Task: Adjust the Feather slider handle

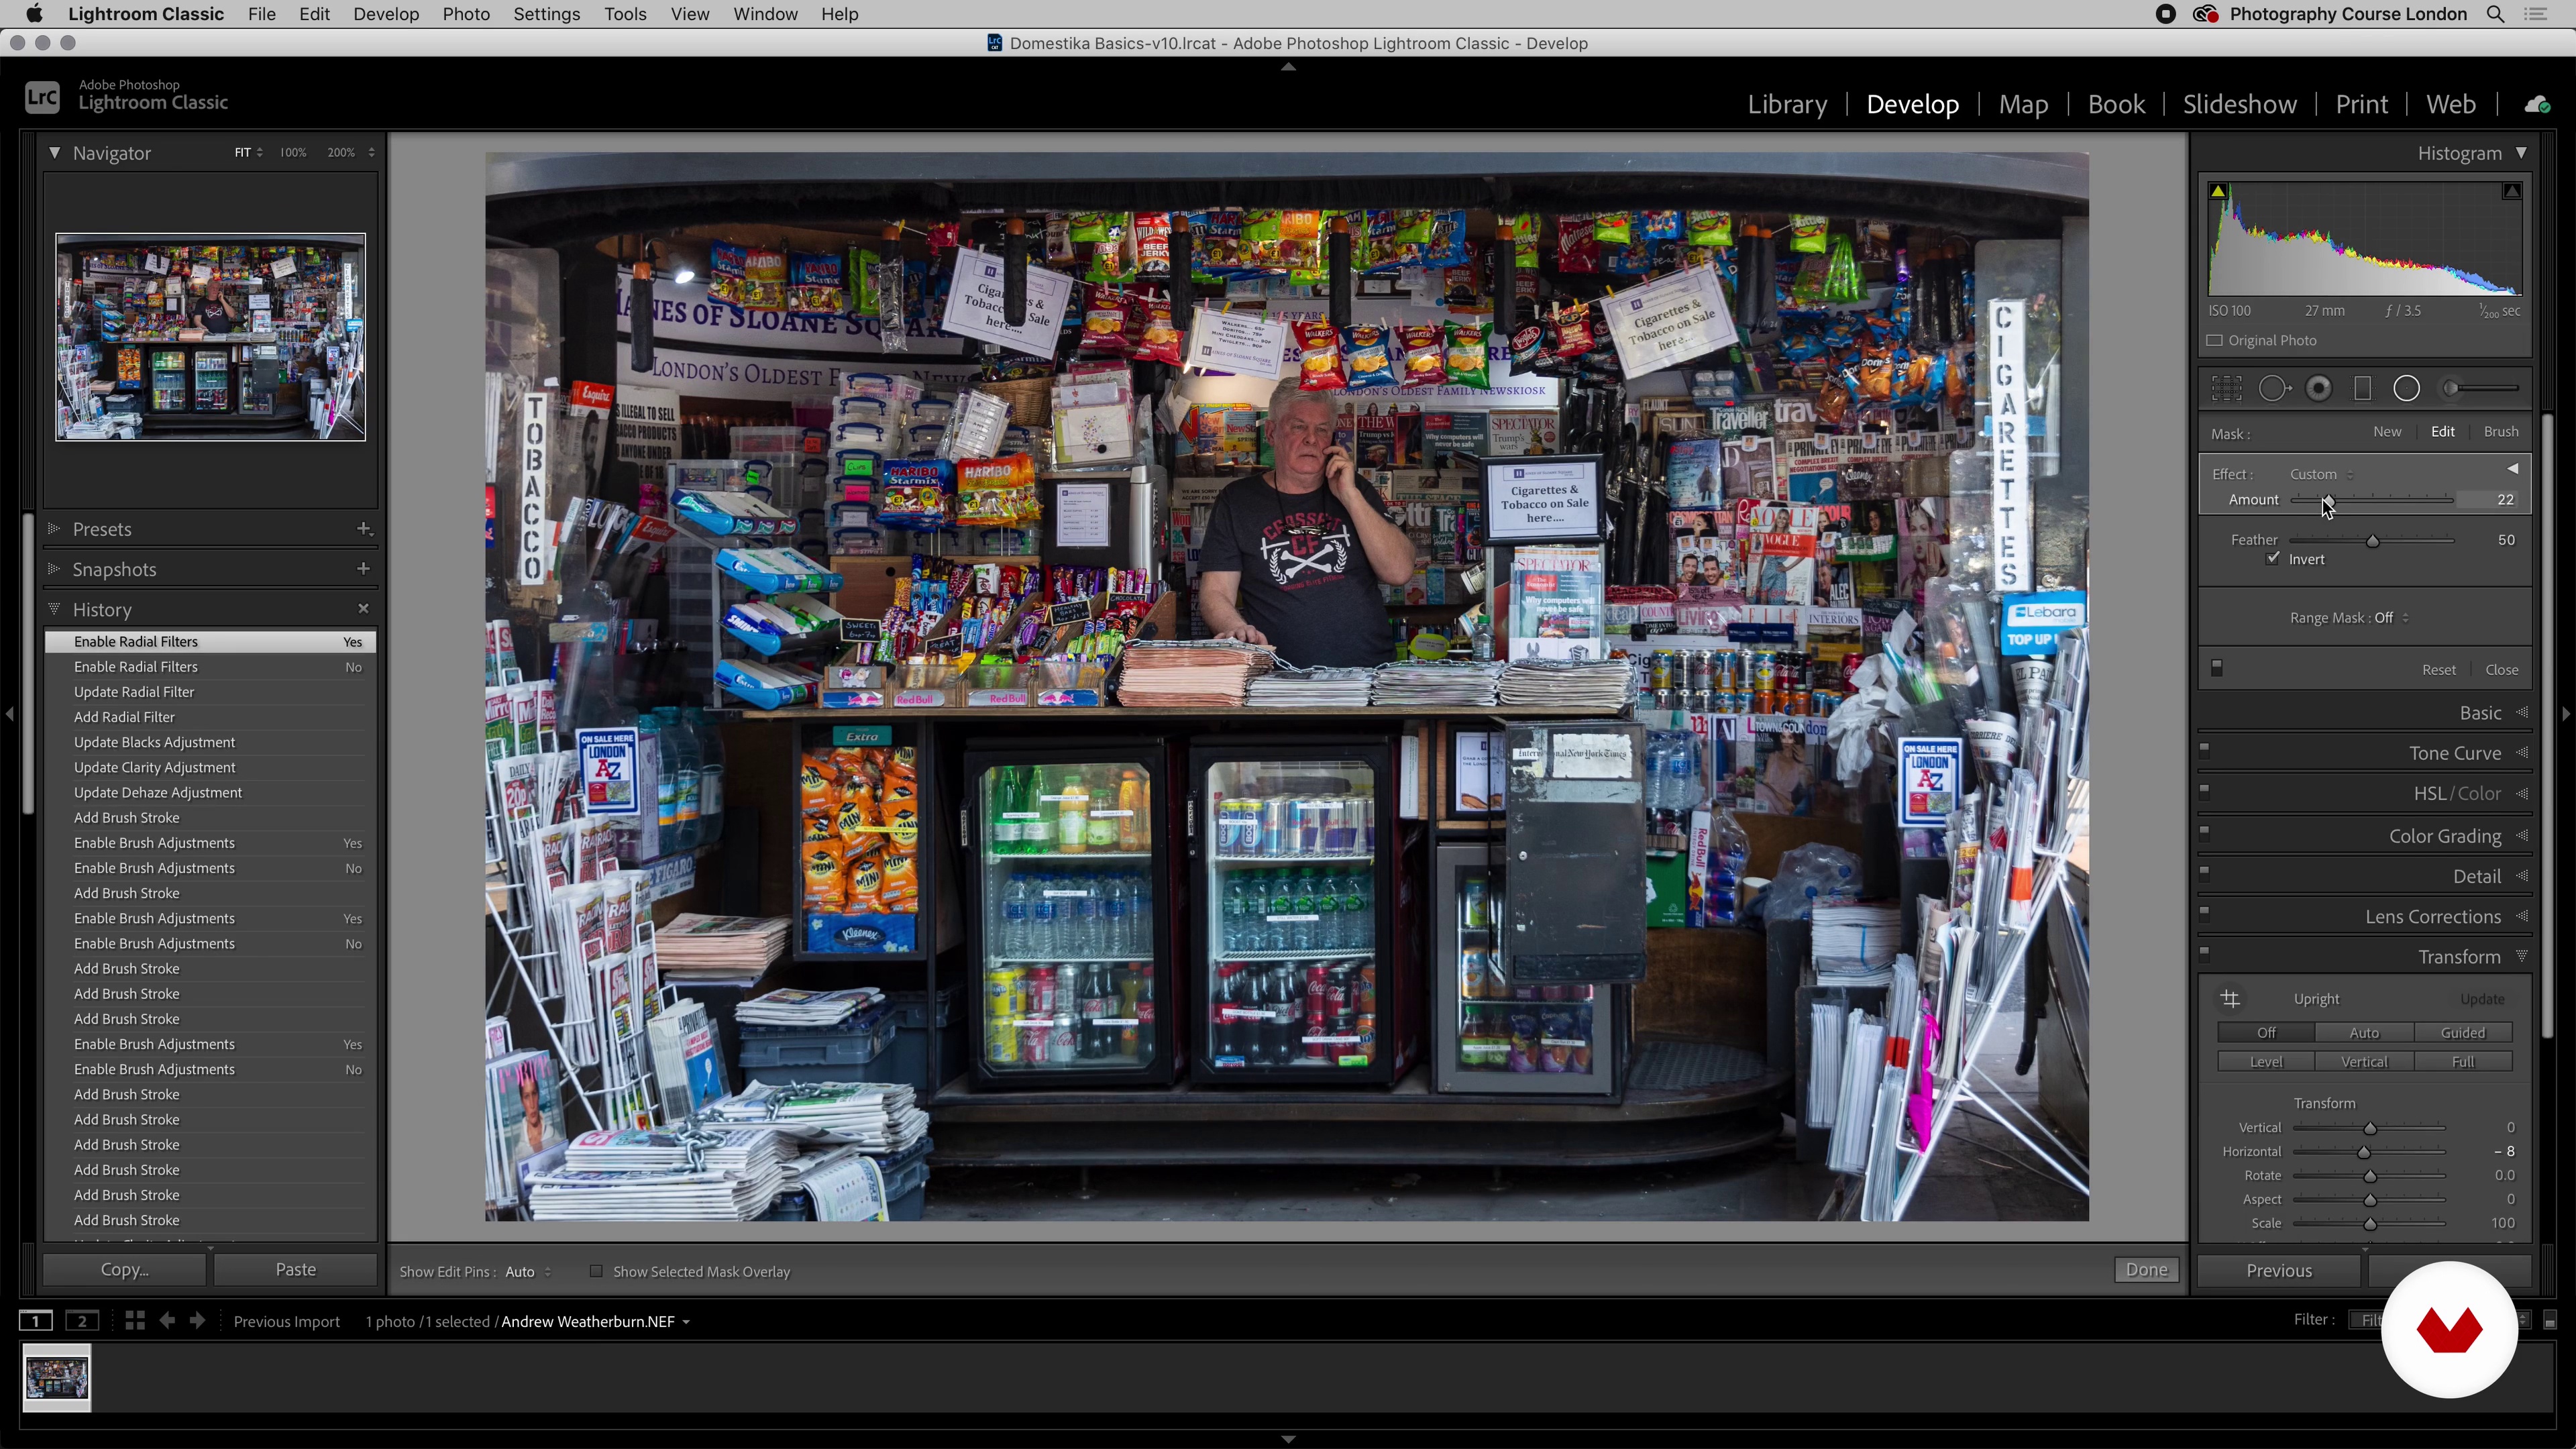Action: tap(2372, 540)
